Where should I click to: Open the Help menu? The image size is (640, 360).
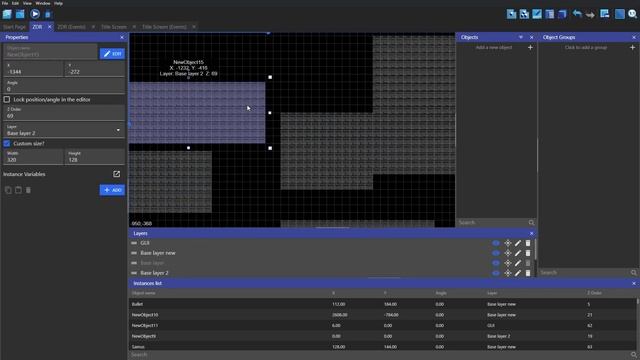click(x=58, y=3)
